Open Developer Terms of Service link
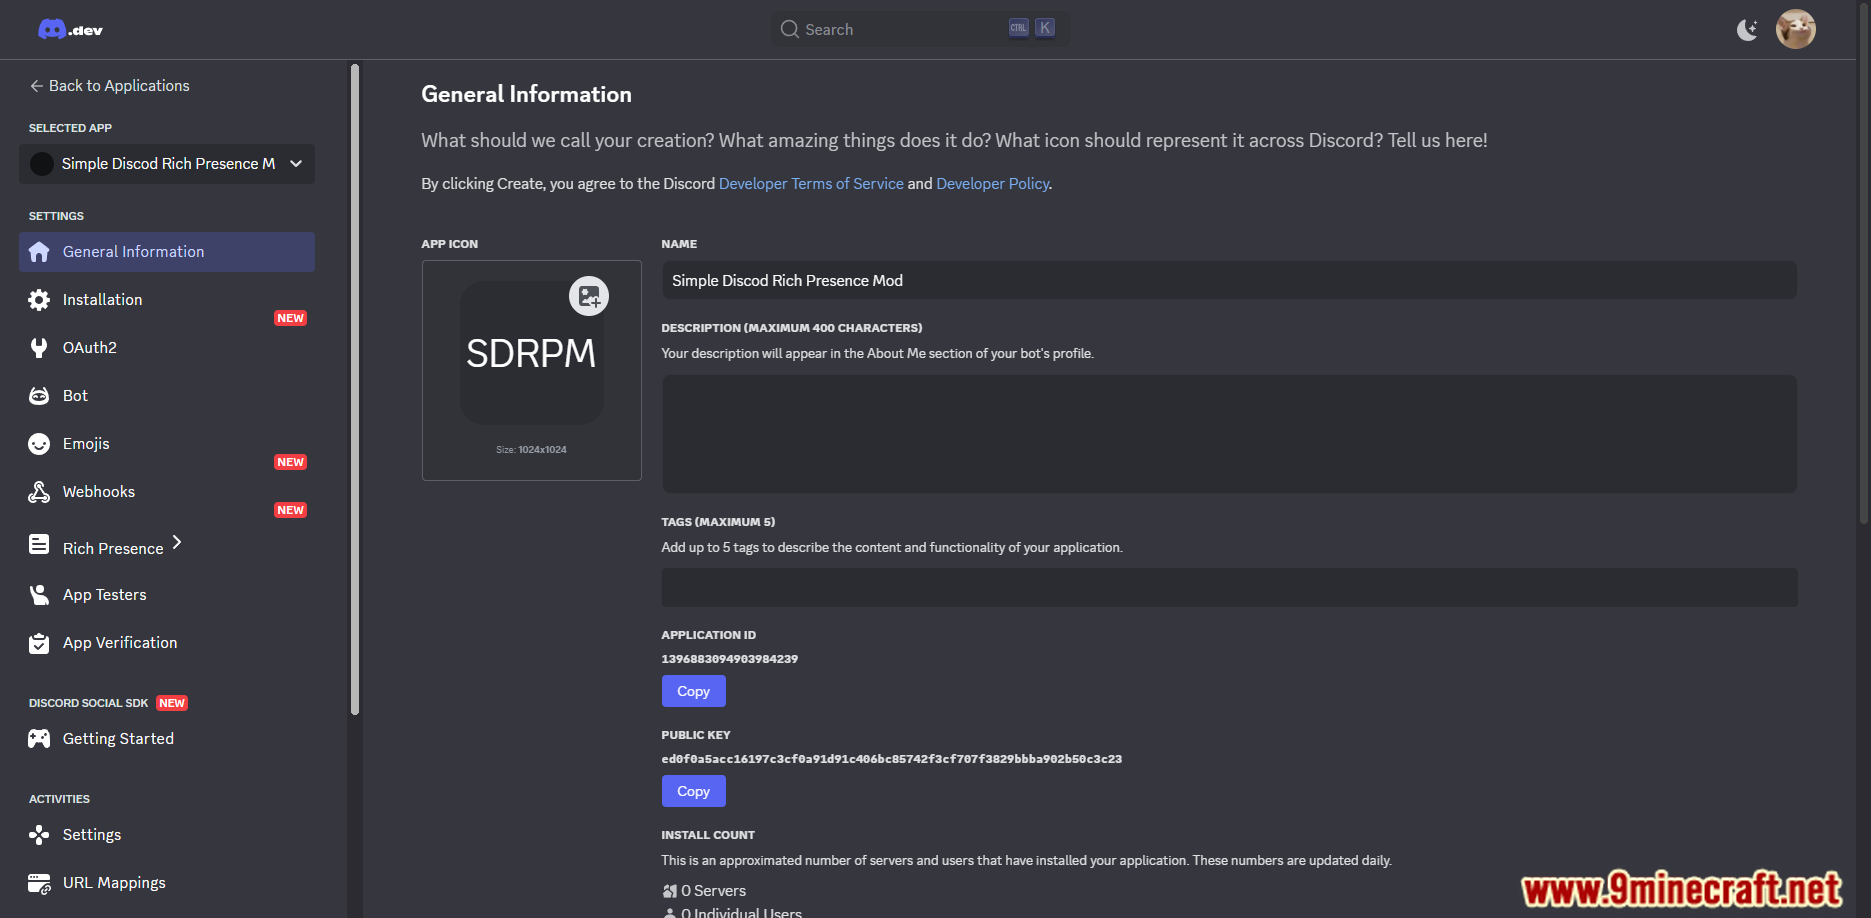1871x918 pixels. (811, 184)
